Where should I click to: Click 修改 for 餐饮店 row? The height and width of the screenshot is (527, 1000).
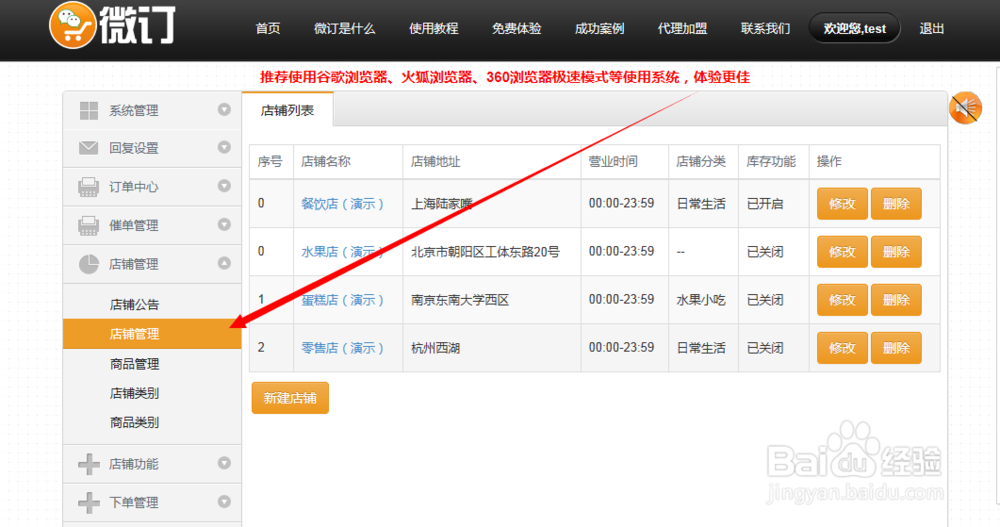842,204
